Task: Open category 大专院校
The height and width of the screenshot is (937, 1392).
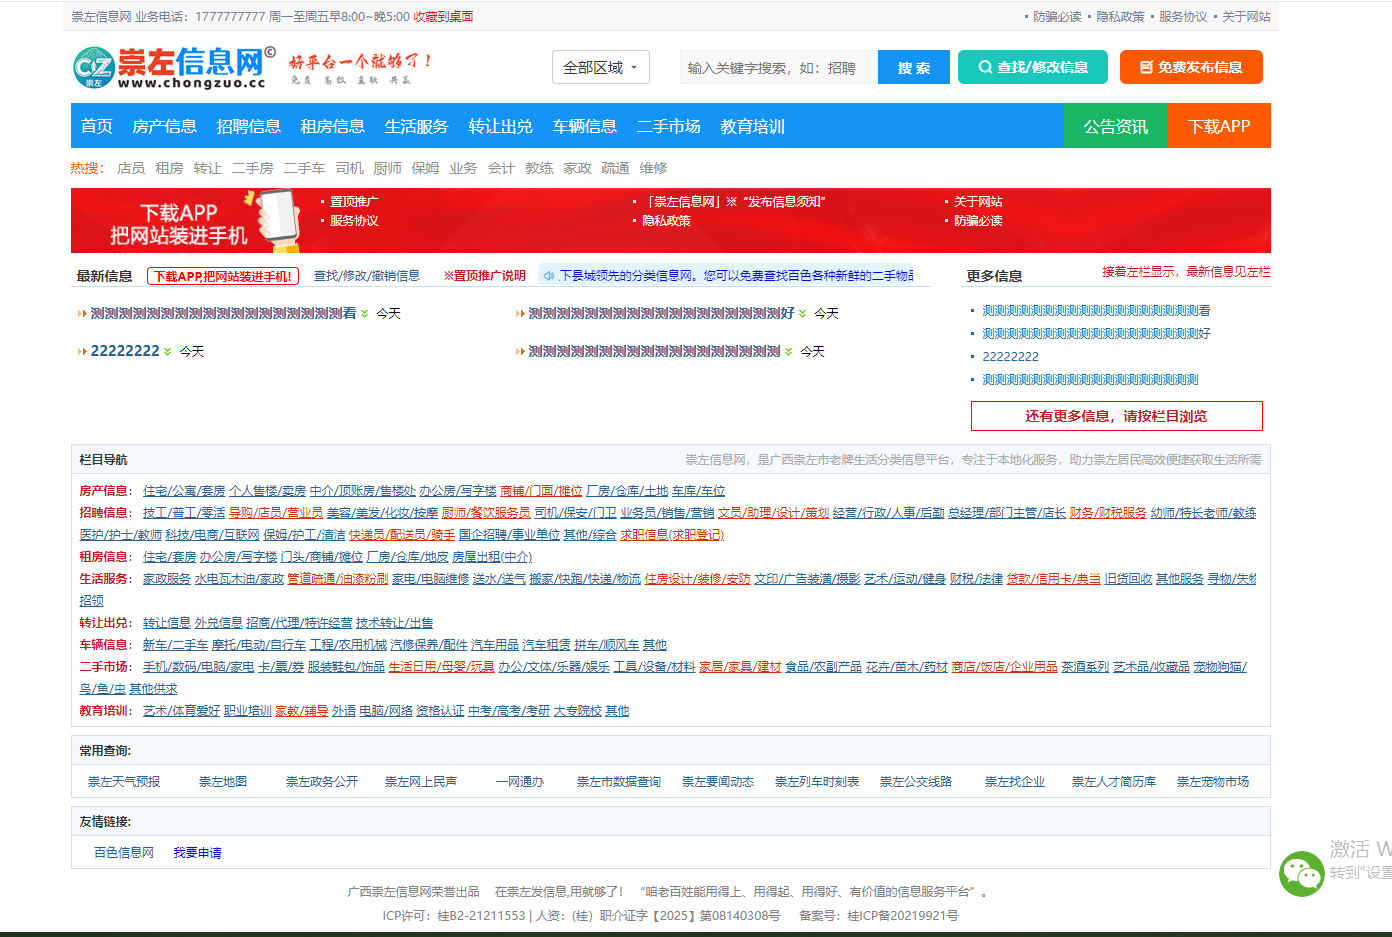Action: [x=578, y=711]
